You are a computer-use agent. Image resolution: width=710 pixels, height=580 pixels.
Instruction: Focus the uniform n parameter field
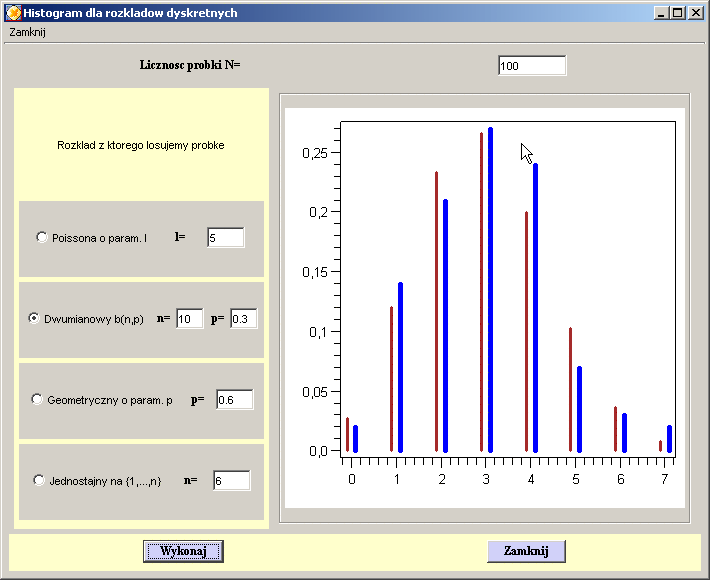tap(231, 480)
